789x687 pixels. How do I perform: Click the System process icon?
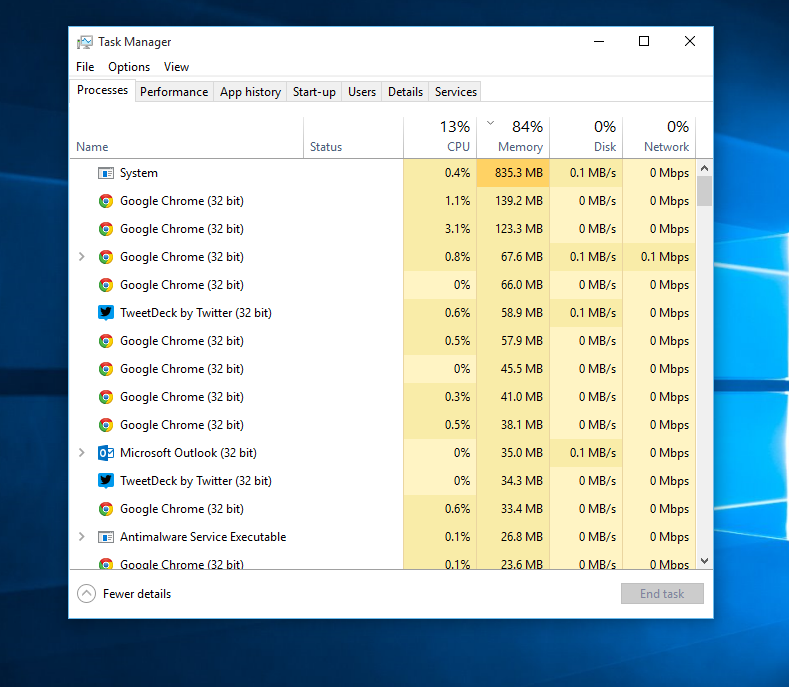click(106, 173)
